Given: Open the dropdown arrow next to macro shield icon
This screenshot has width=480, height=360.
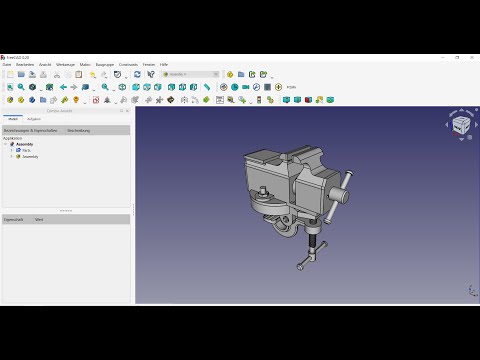Looking at the screenshot, I should [126, 77].
